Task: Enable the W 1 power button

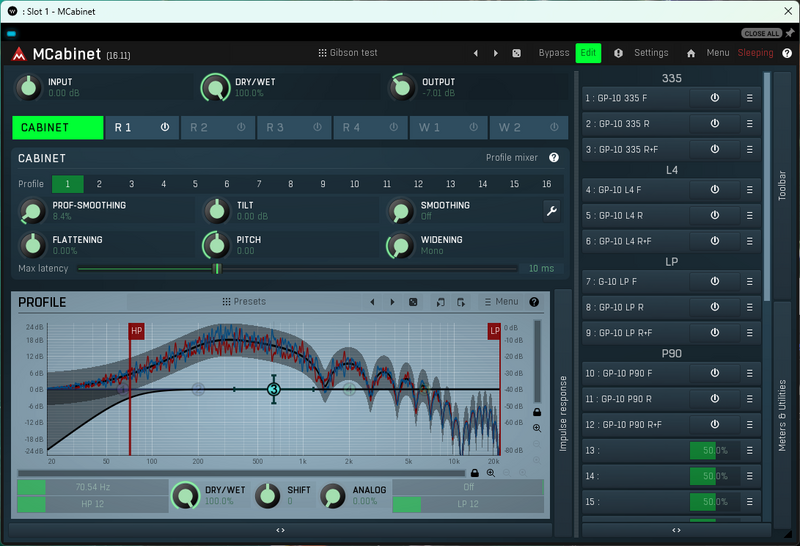Action: [x=473, y=127]
